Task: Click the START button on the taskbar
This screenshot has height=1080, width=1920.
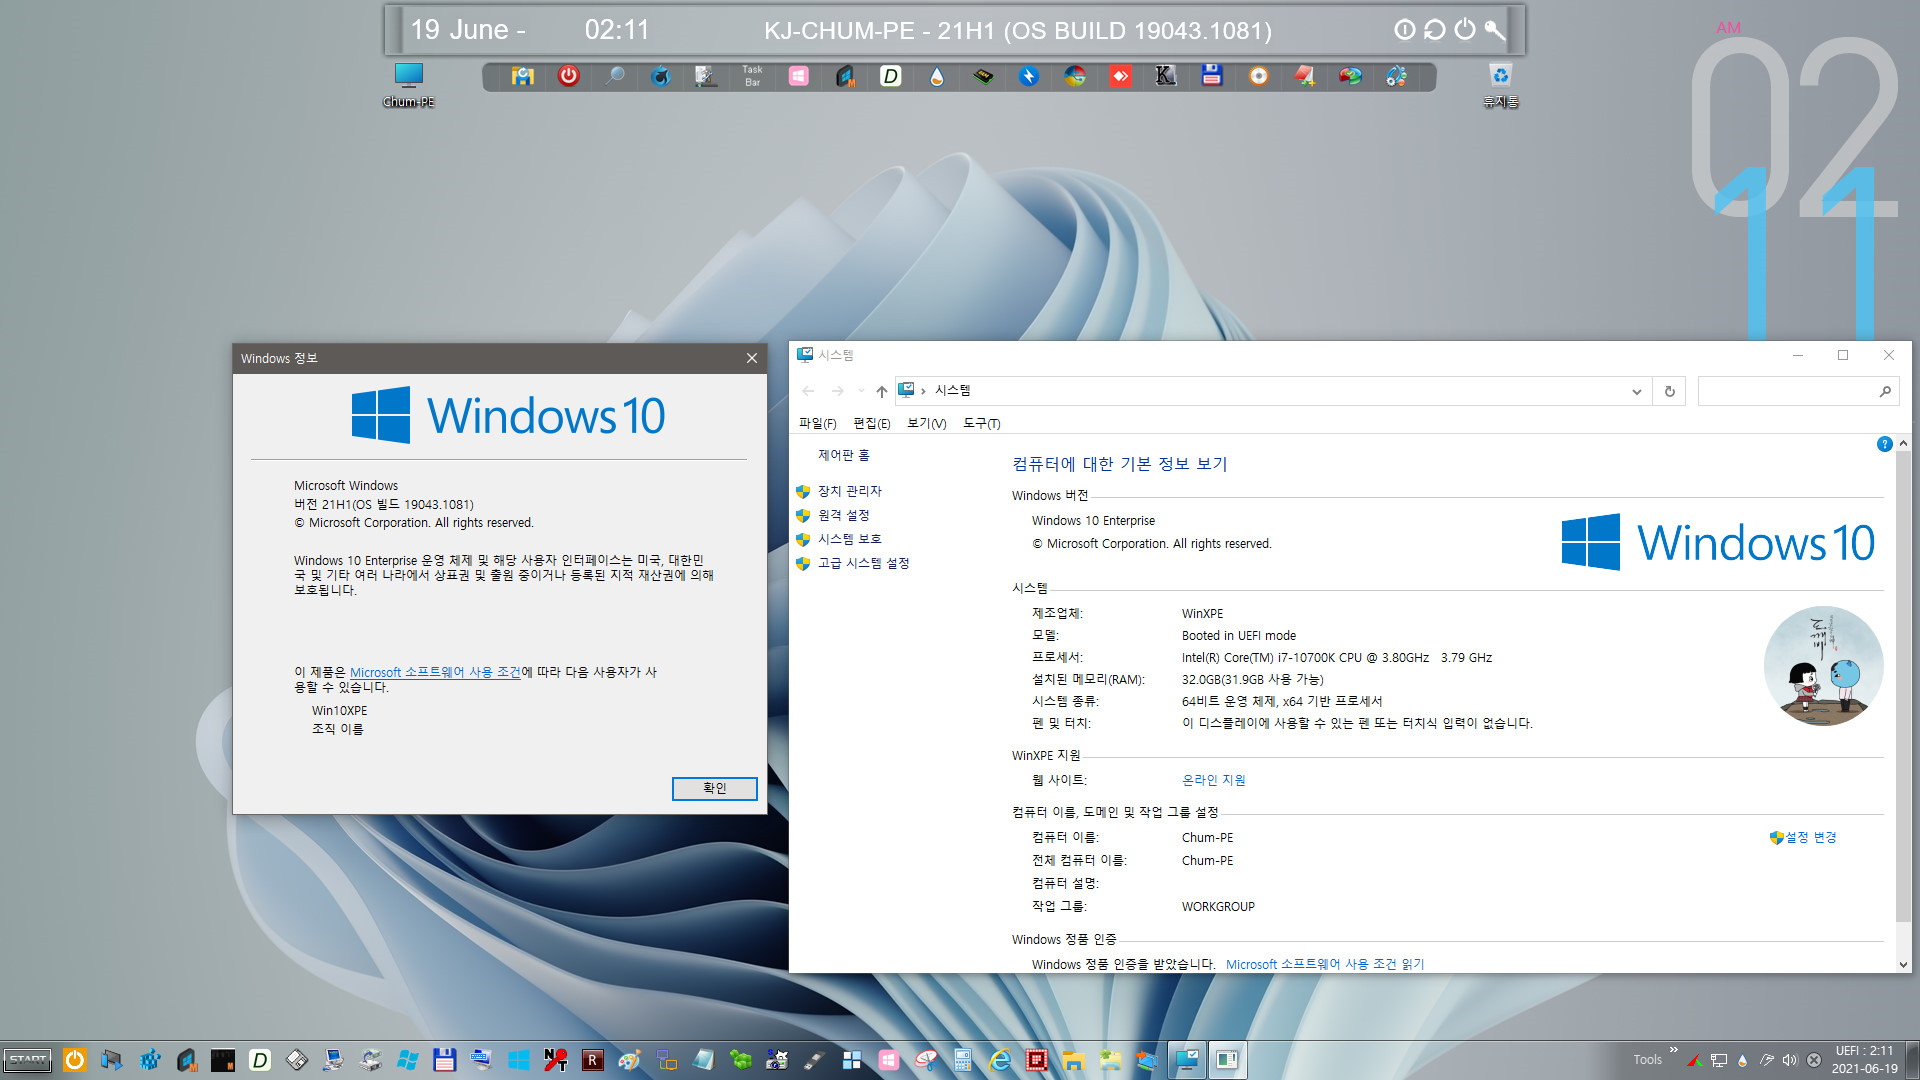Action: coord(28,1060)
